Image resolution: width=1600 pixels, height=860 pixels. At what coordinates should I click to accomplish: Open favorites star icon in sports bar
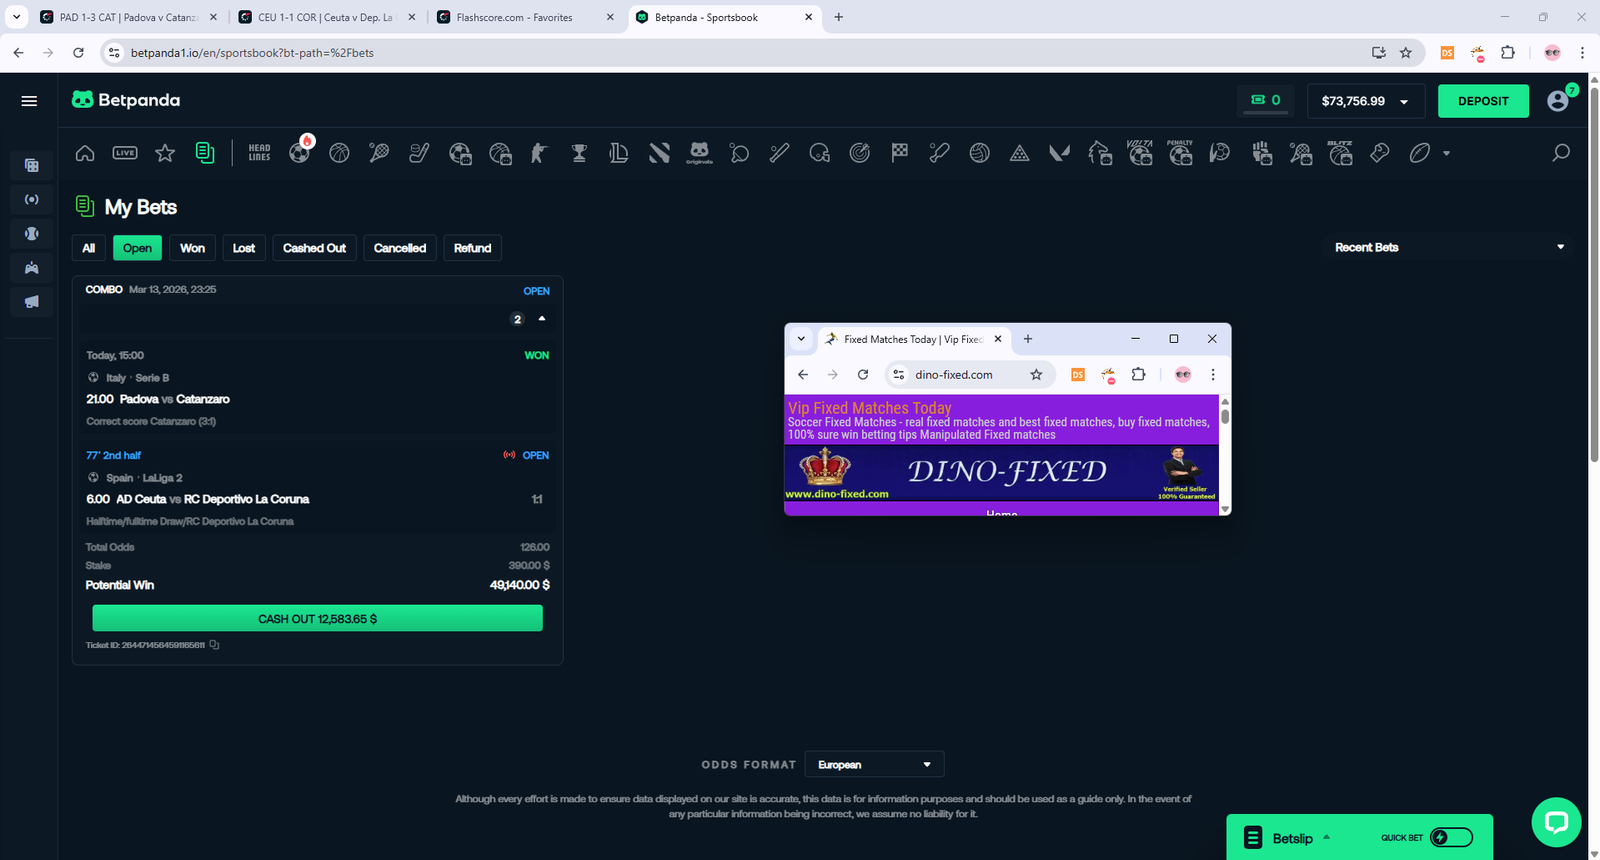pyautogui.click(x=165, y=153)
